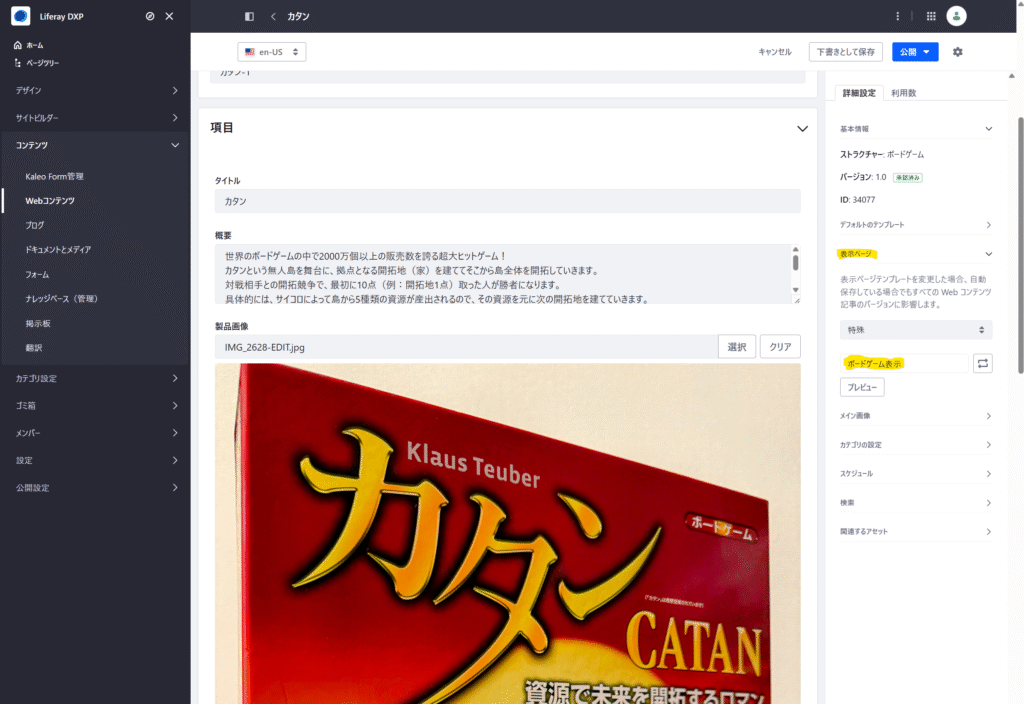
Task: Toggle the sidebar panel icon in header
Action: click(249, 16)
